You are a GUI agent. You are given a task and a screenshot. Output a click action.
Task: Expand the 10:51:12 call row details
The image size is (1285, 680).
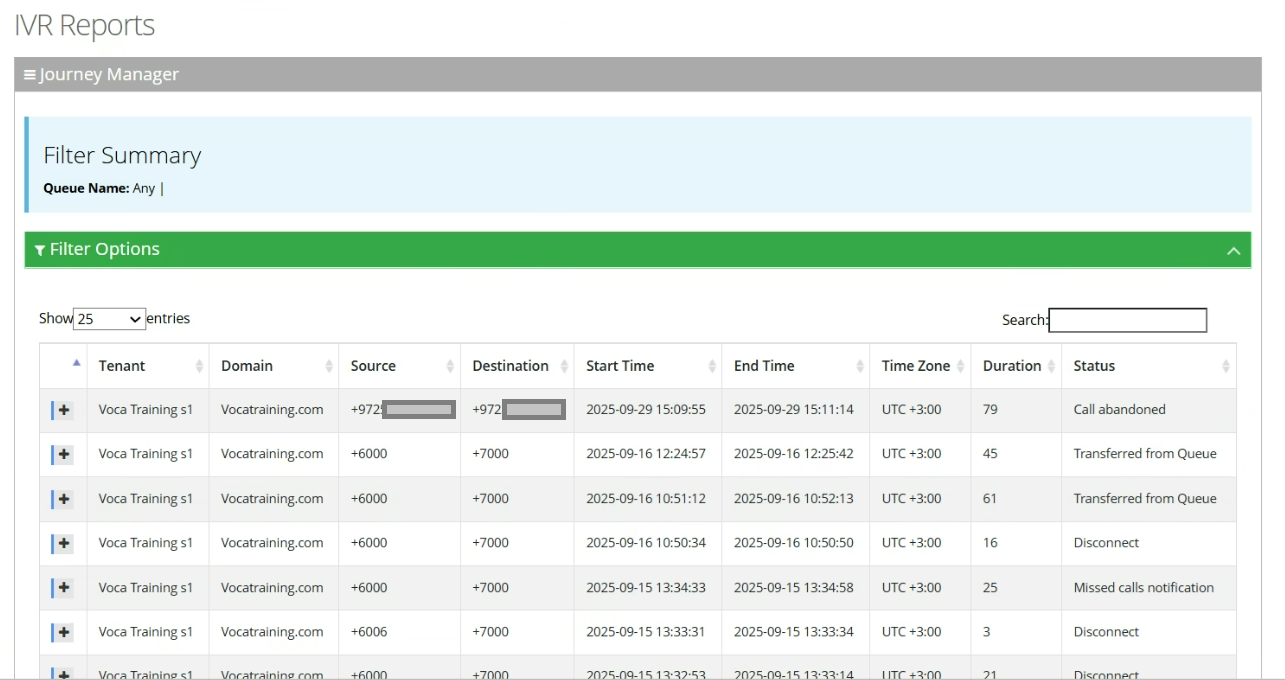coord(64,499)
